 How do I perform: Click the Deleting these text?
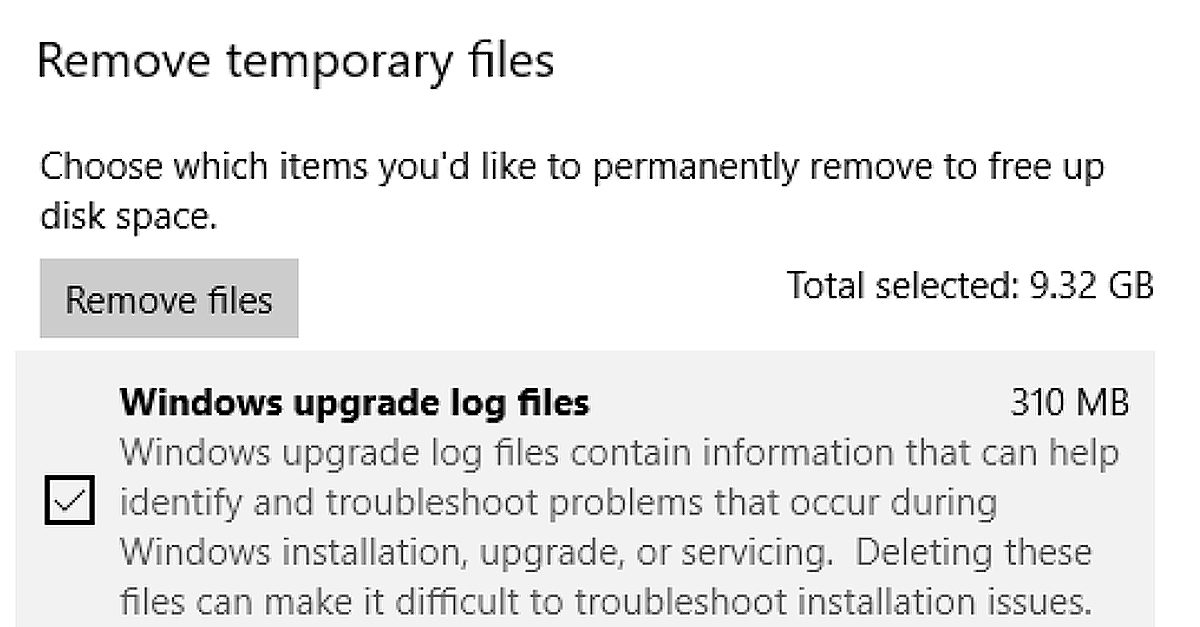974,551
